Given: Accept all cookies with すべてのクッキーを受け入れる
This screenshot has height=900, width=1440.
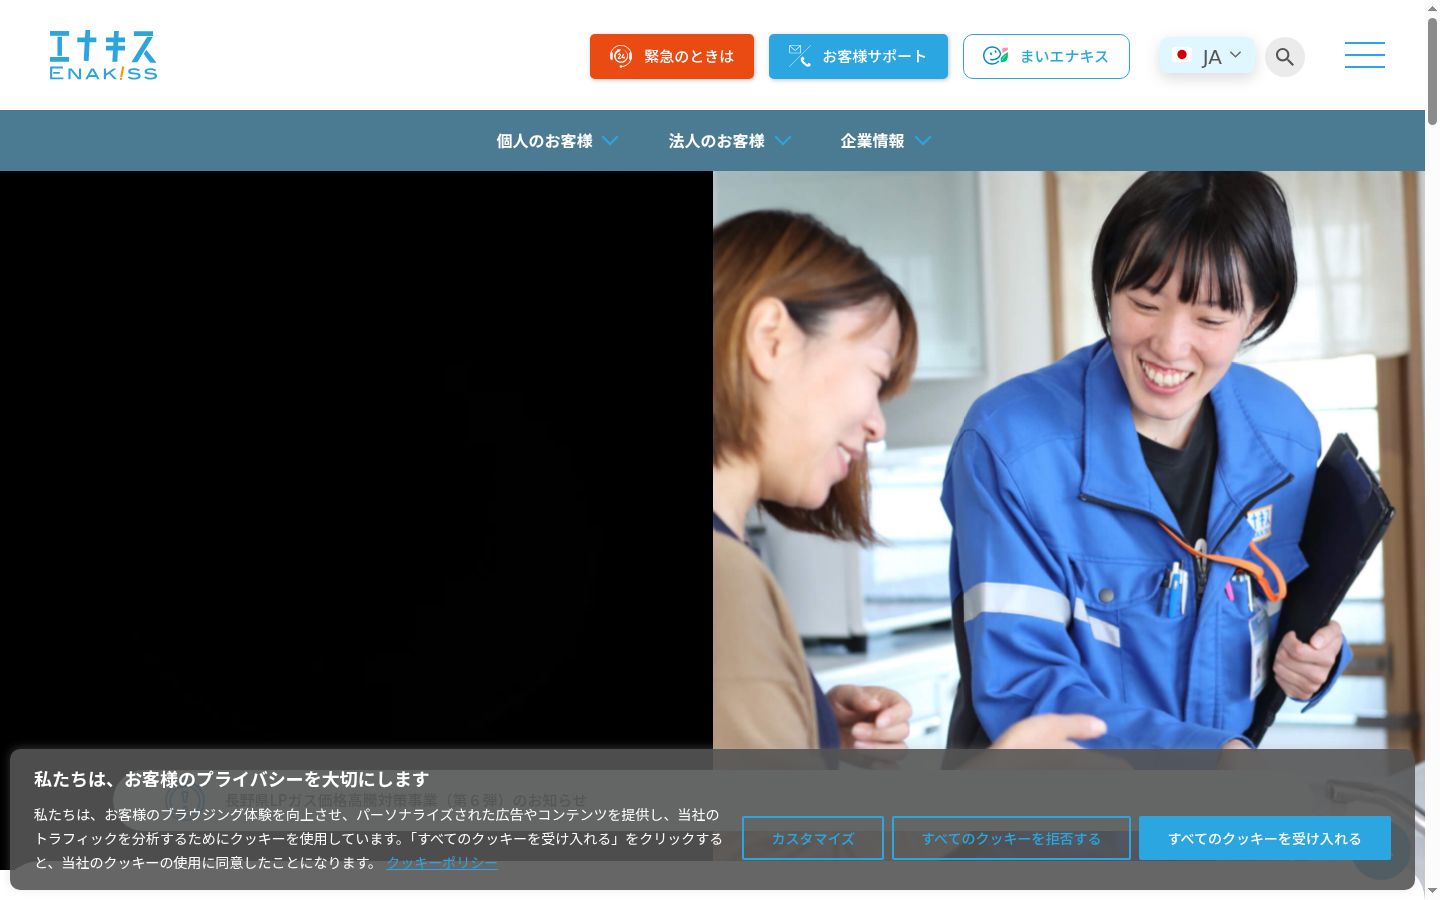Looking at the screenshot, I should pos(1265,838).
